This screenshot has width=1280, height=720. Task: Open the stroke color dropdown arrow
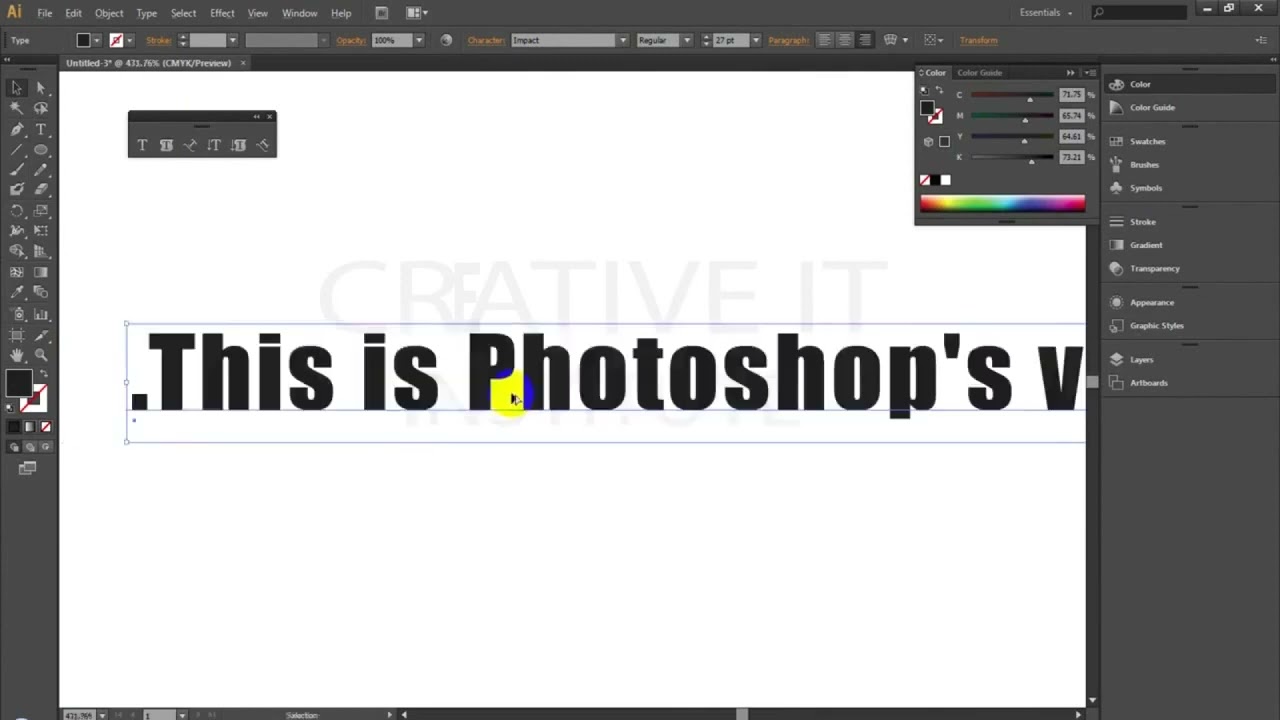tap(130, 40)
